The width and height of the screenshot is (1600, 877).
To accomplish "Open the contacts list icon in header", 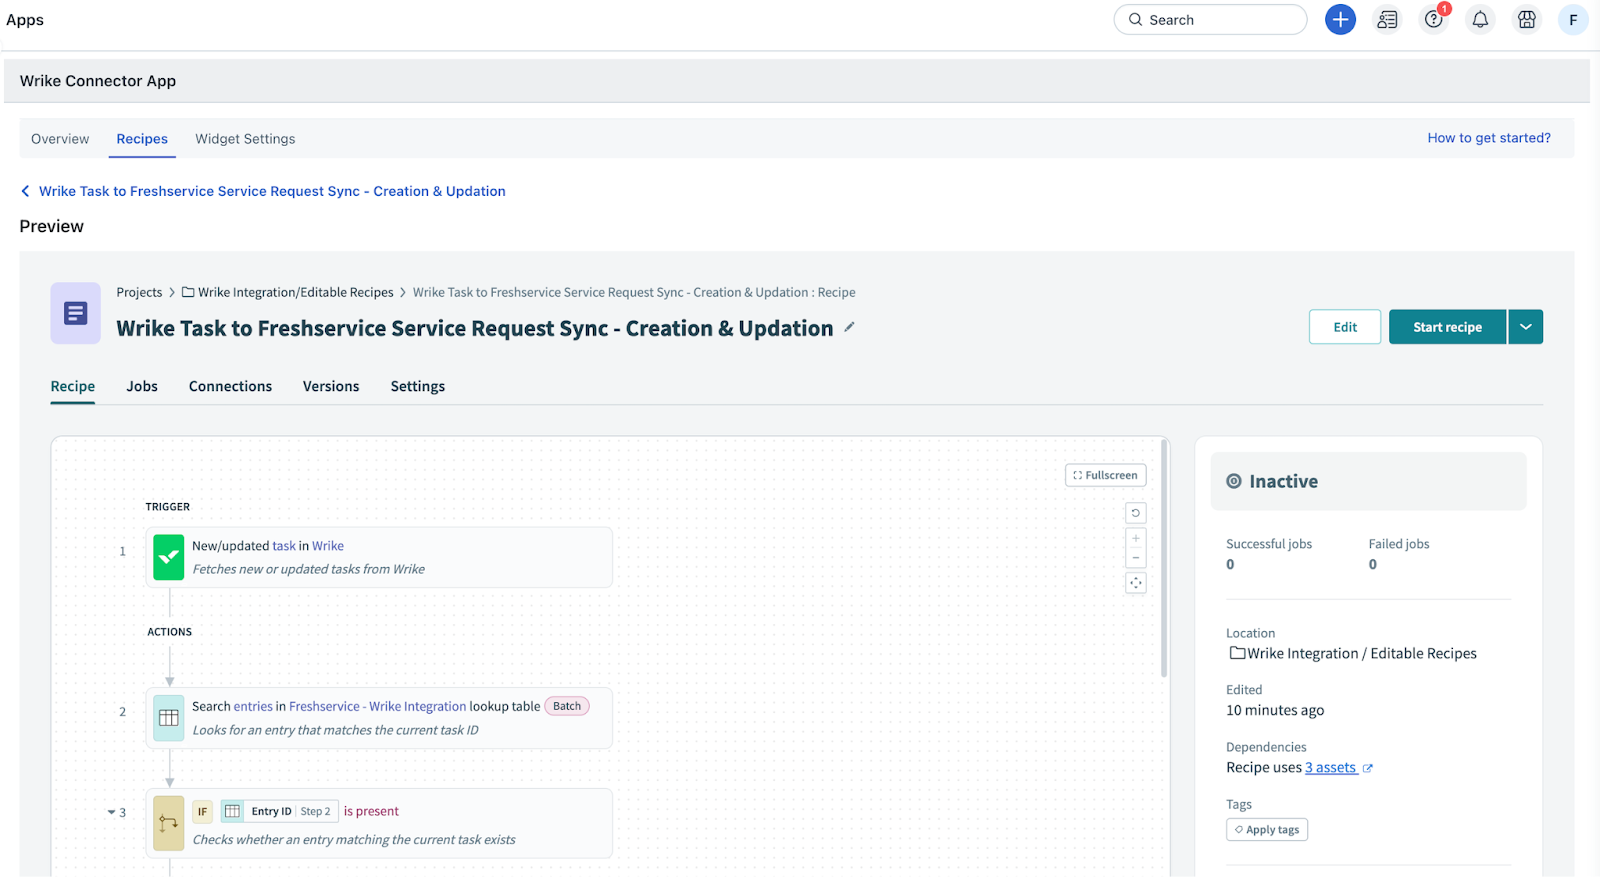I will click(x=1387, y=19).
